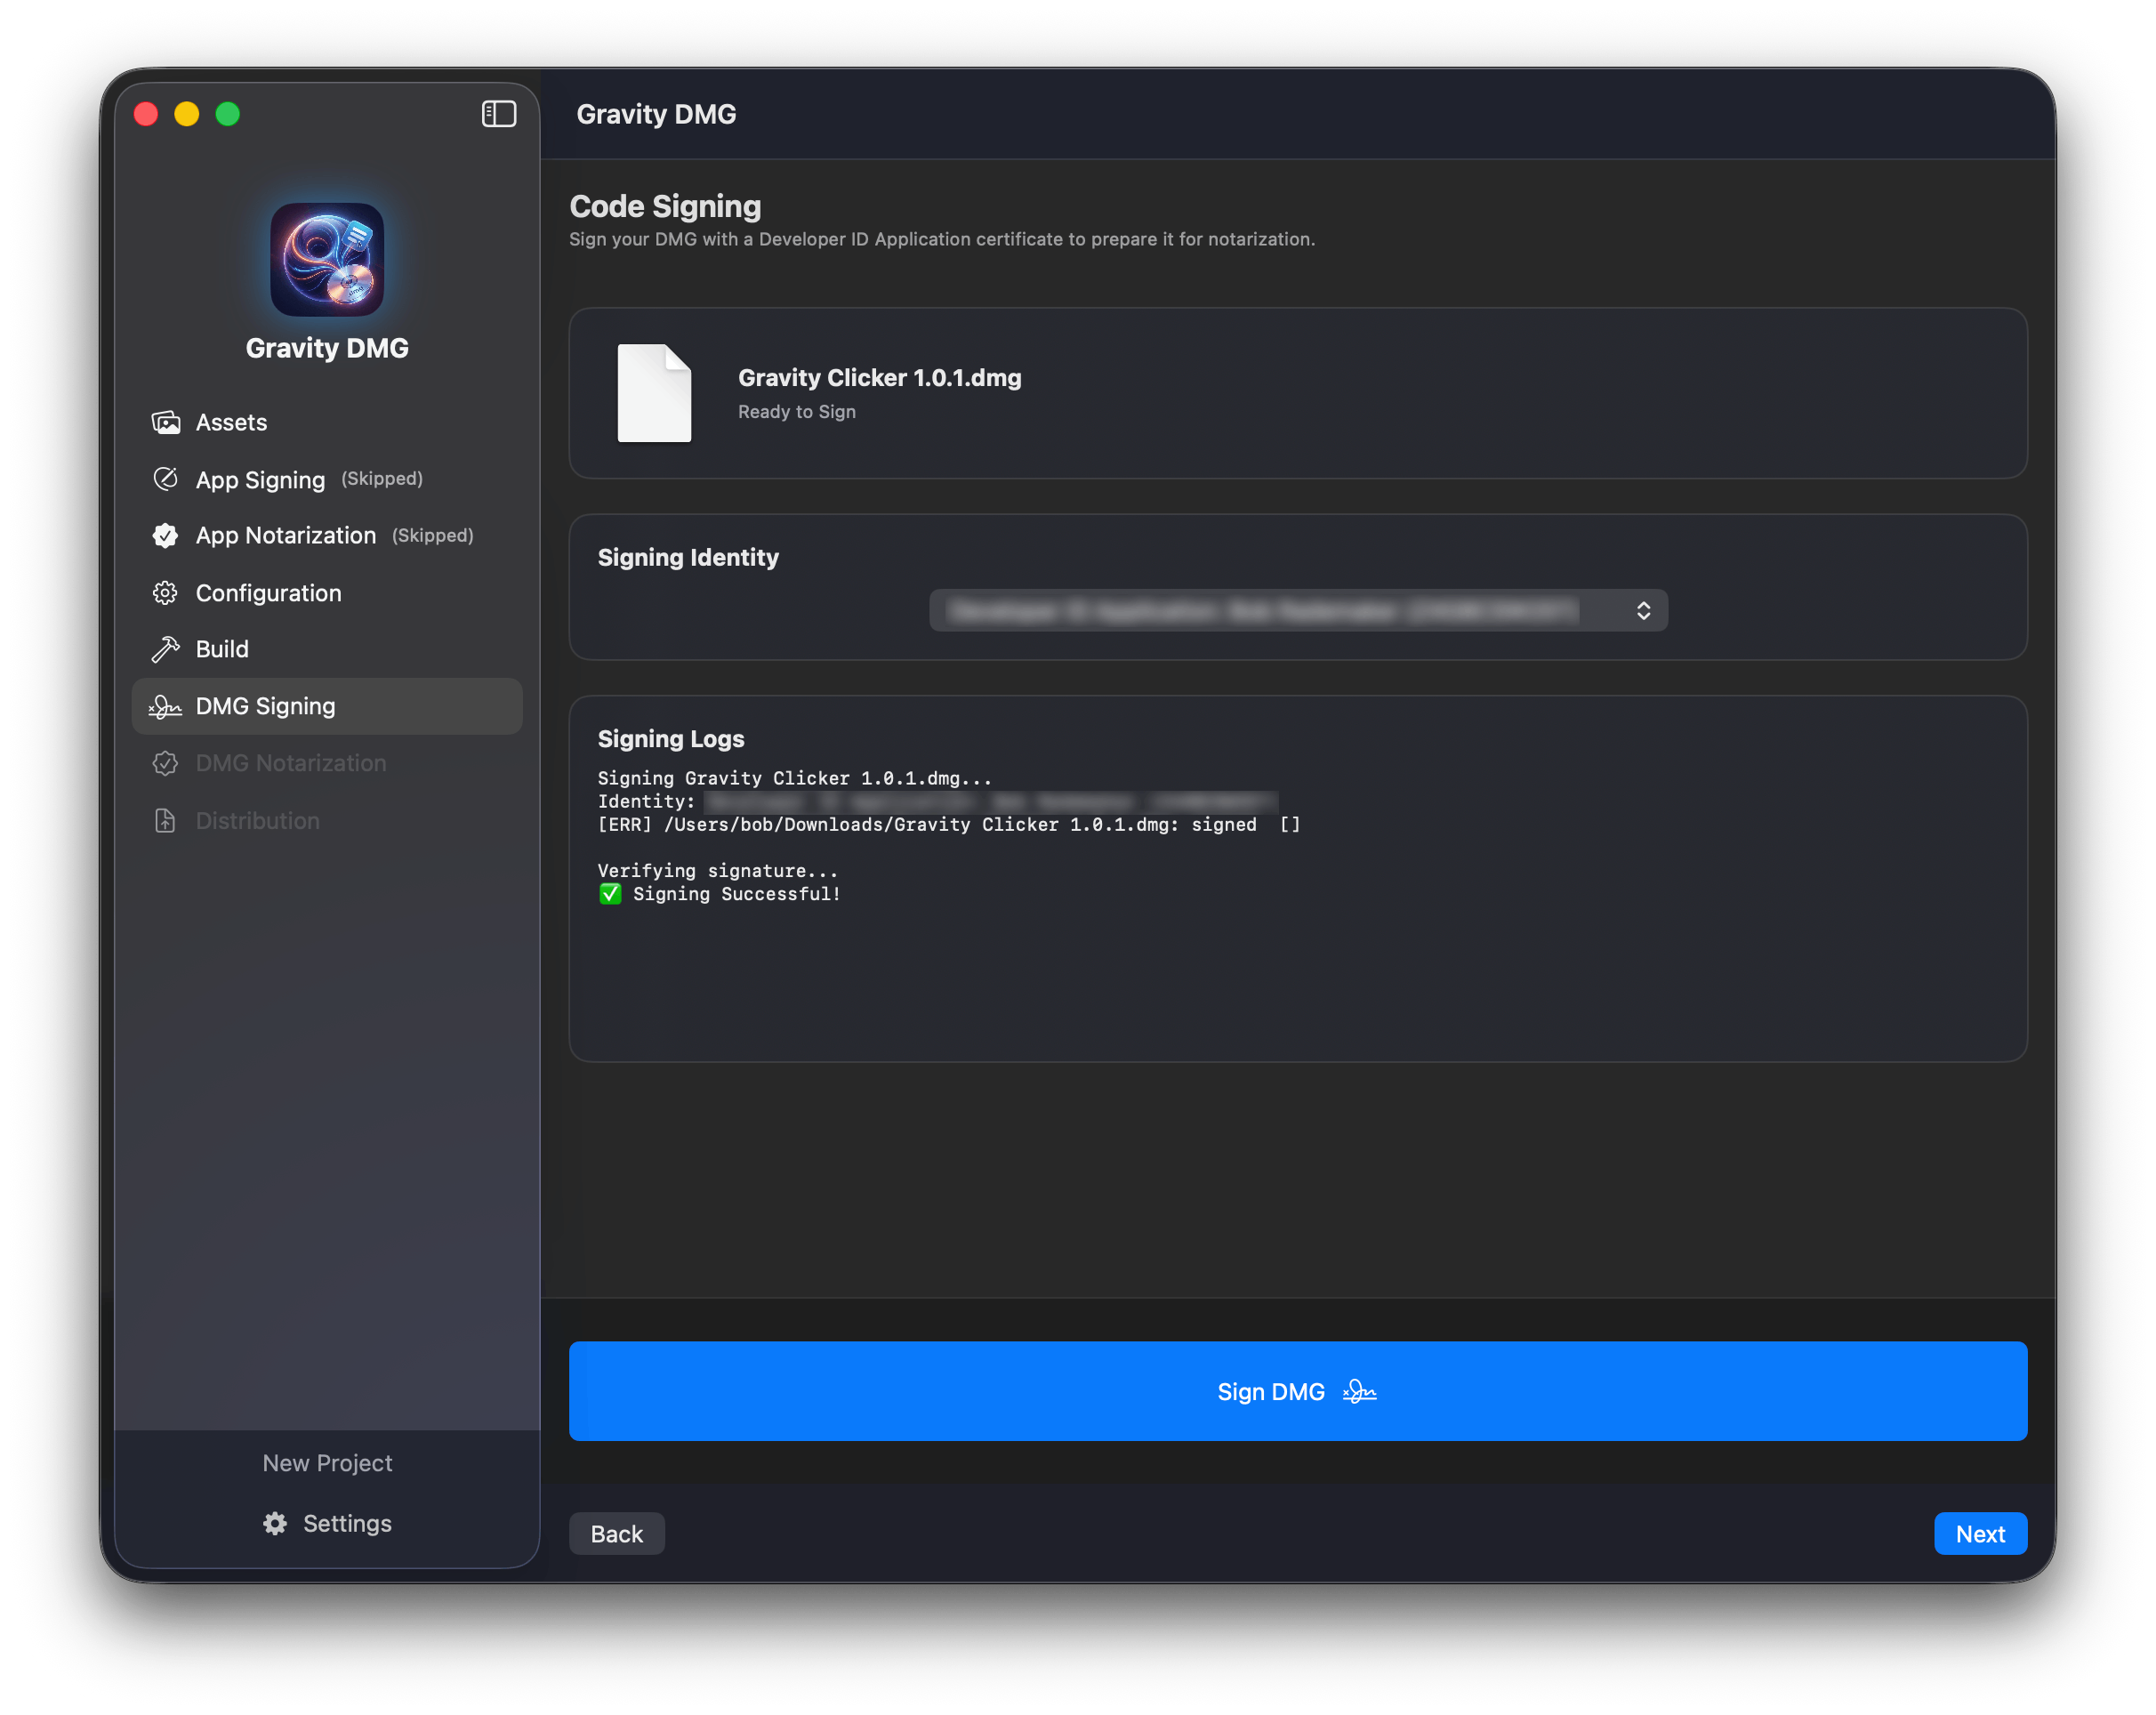The height and width of the screenshot is (1715, 2156).
Task: Click the App Signing pencil icon
Action: pyautogui.click(x=166, y=479)
